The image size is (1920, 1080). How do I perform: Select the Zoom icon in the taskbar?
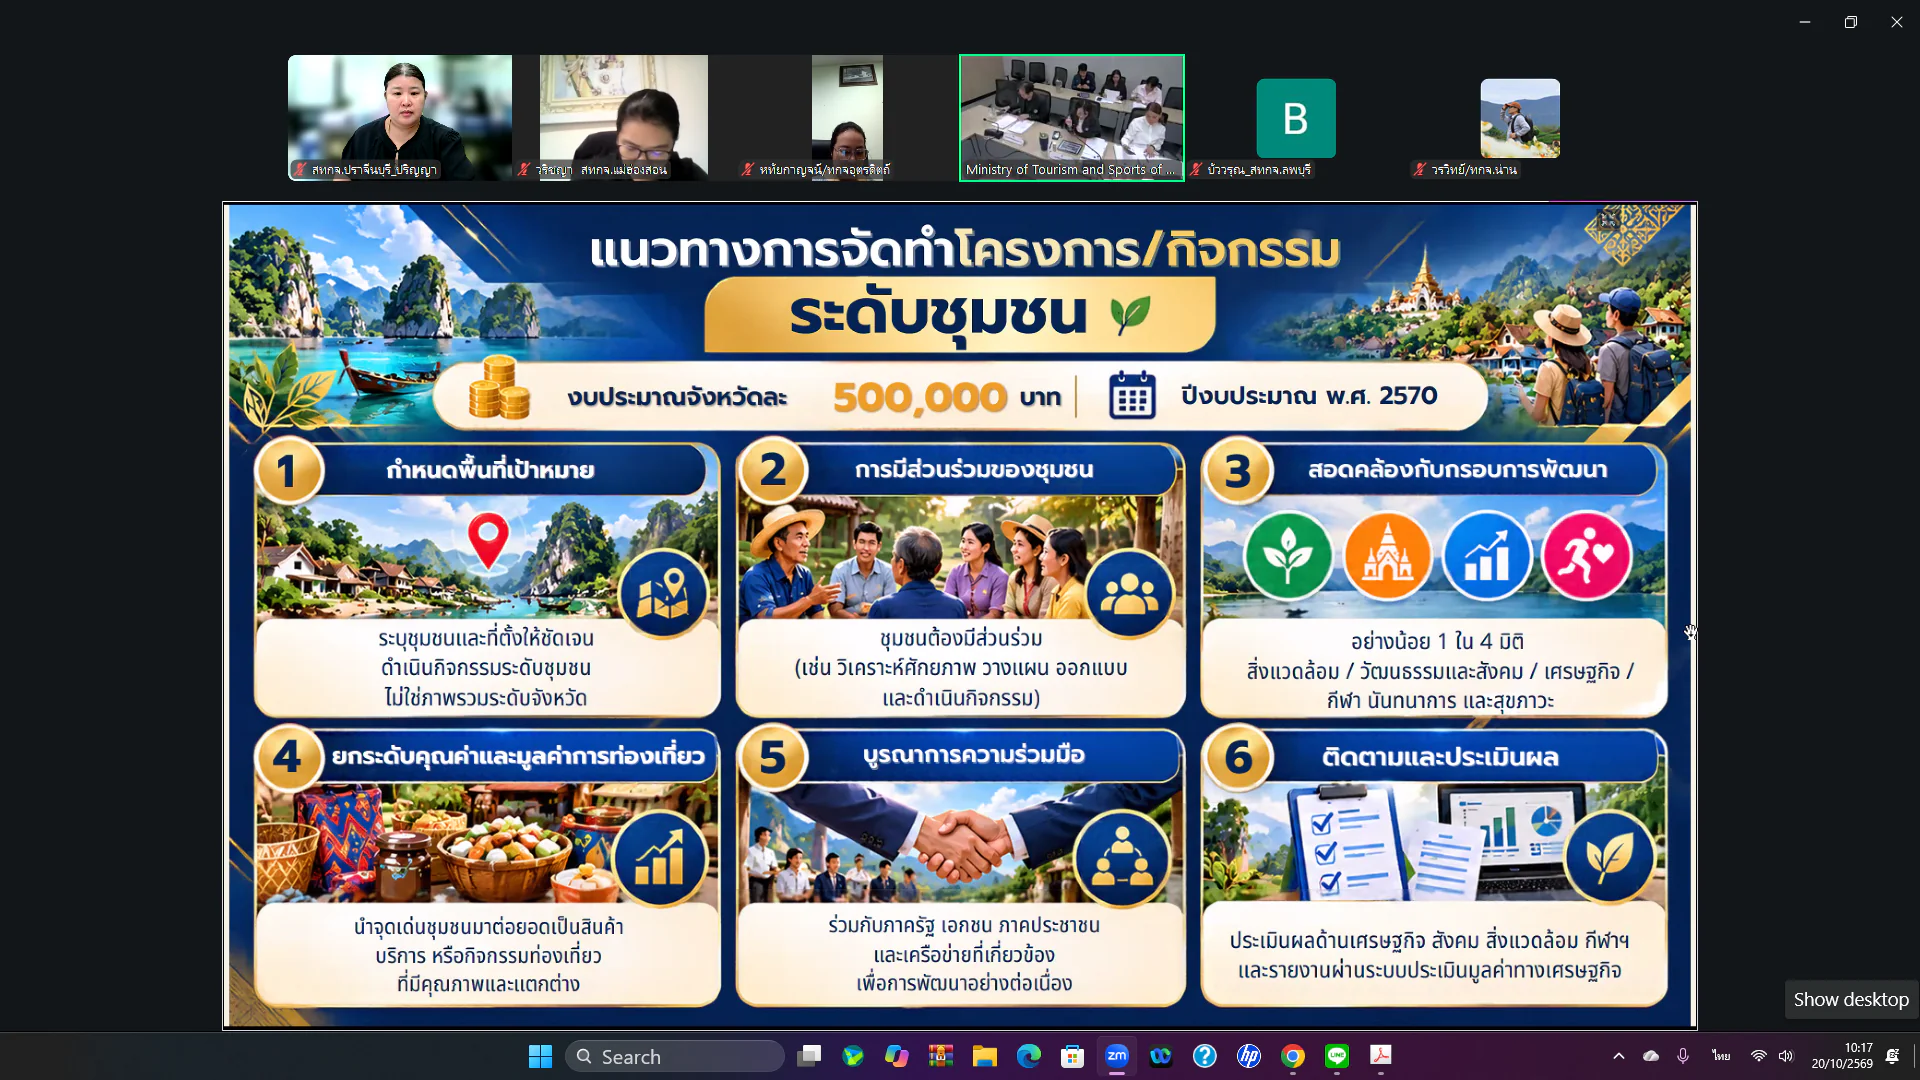coord(1117,1056)
